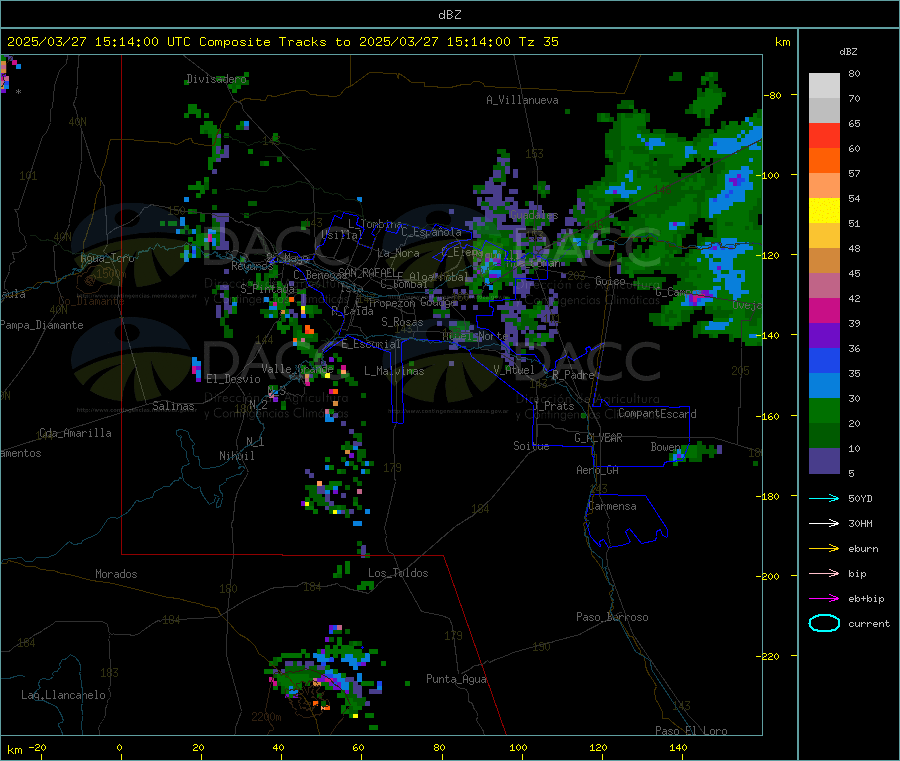Select the light grey swatch below 80 label
Viewport: 900px width, 761px height.
point(824,86)
